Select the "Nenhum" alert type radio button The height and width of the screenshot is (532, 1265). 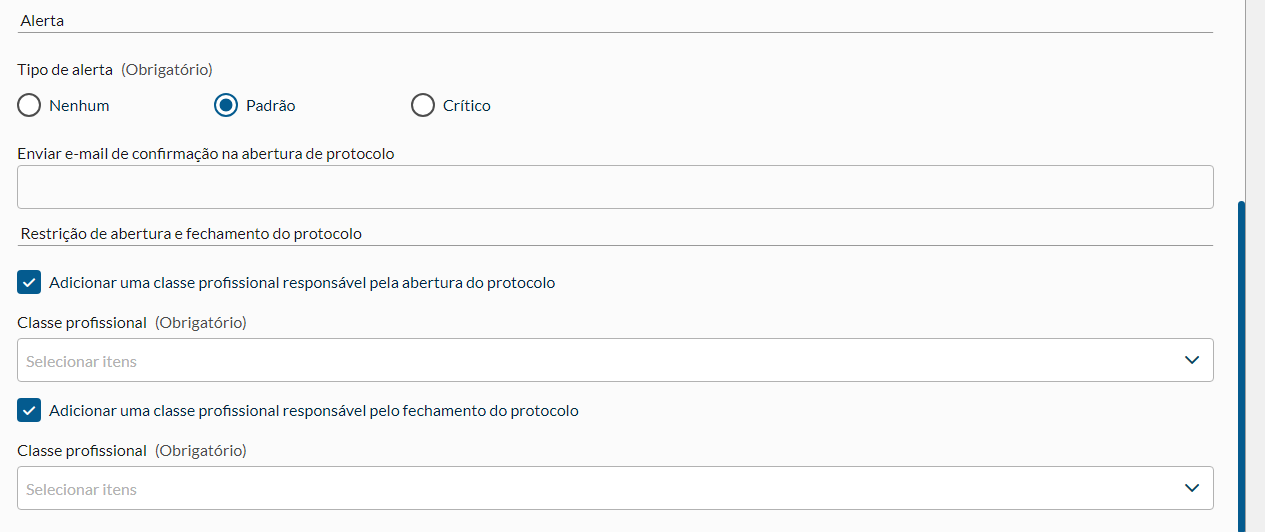pyautogui.click(x=29, y=105)
